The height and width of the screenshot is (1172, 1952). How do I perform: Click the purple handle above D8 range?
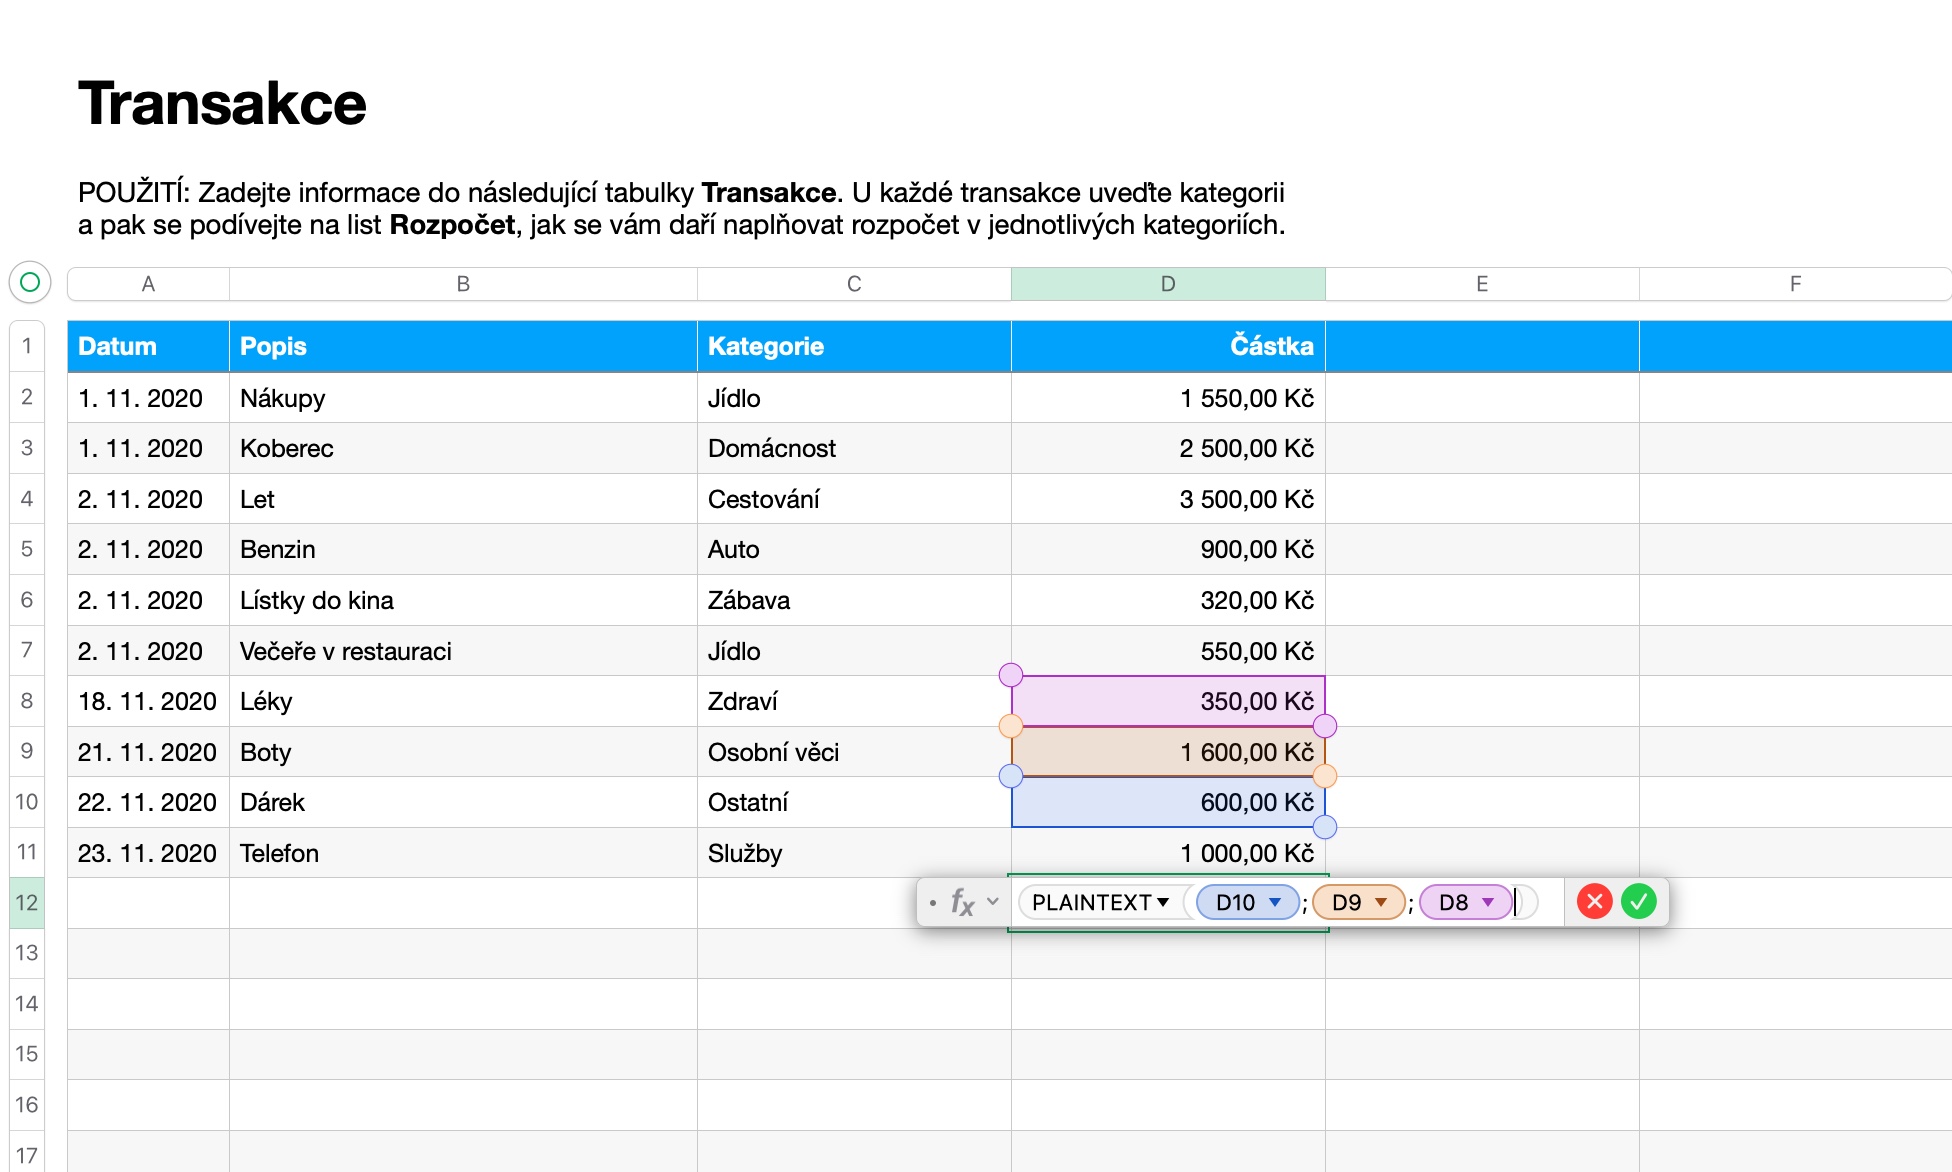coord(1011,675)
